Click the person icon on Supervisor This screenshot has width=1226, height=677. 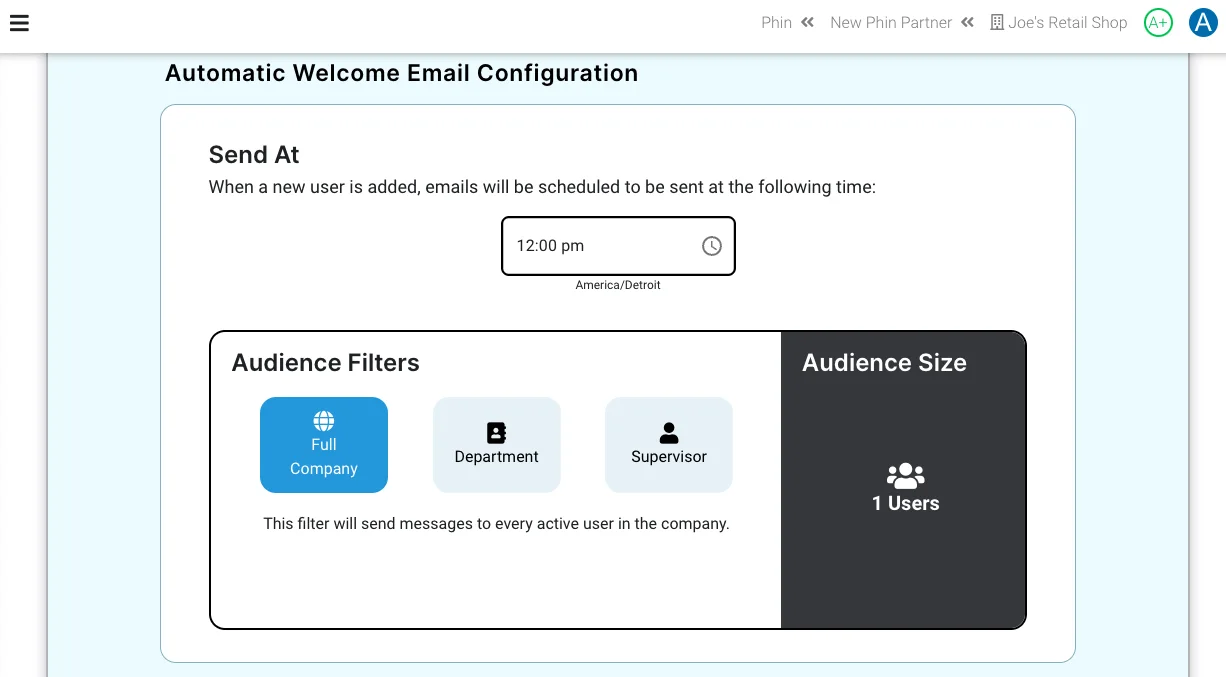click(x=669, y=433)
